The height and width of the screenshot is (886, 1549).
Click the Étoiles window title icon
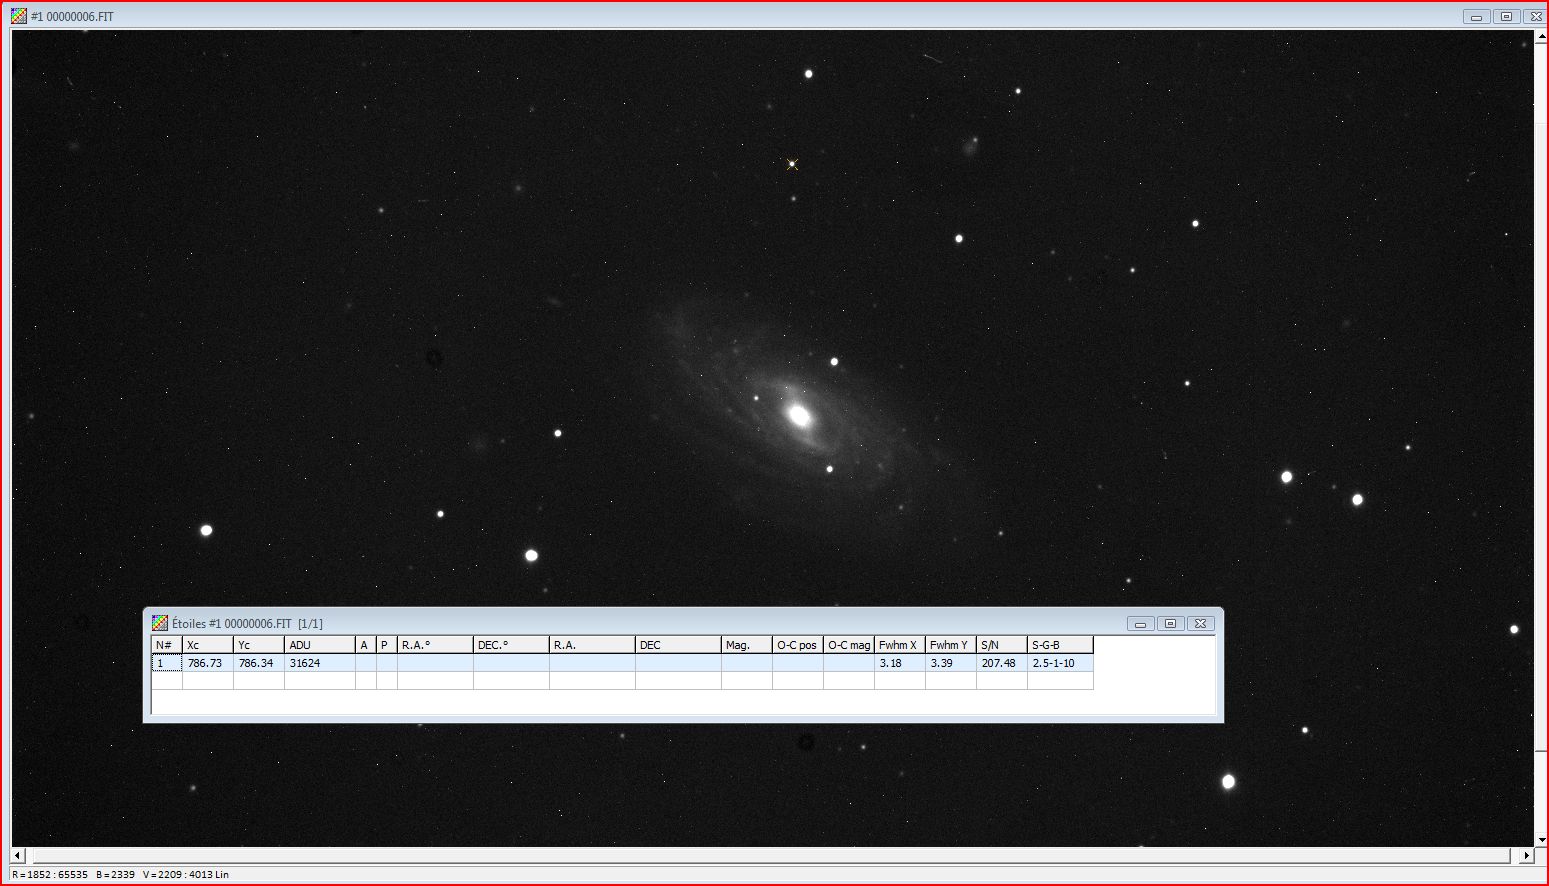pyautogui.click(x=160, y=623)
